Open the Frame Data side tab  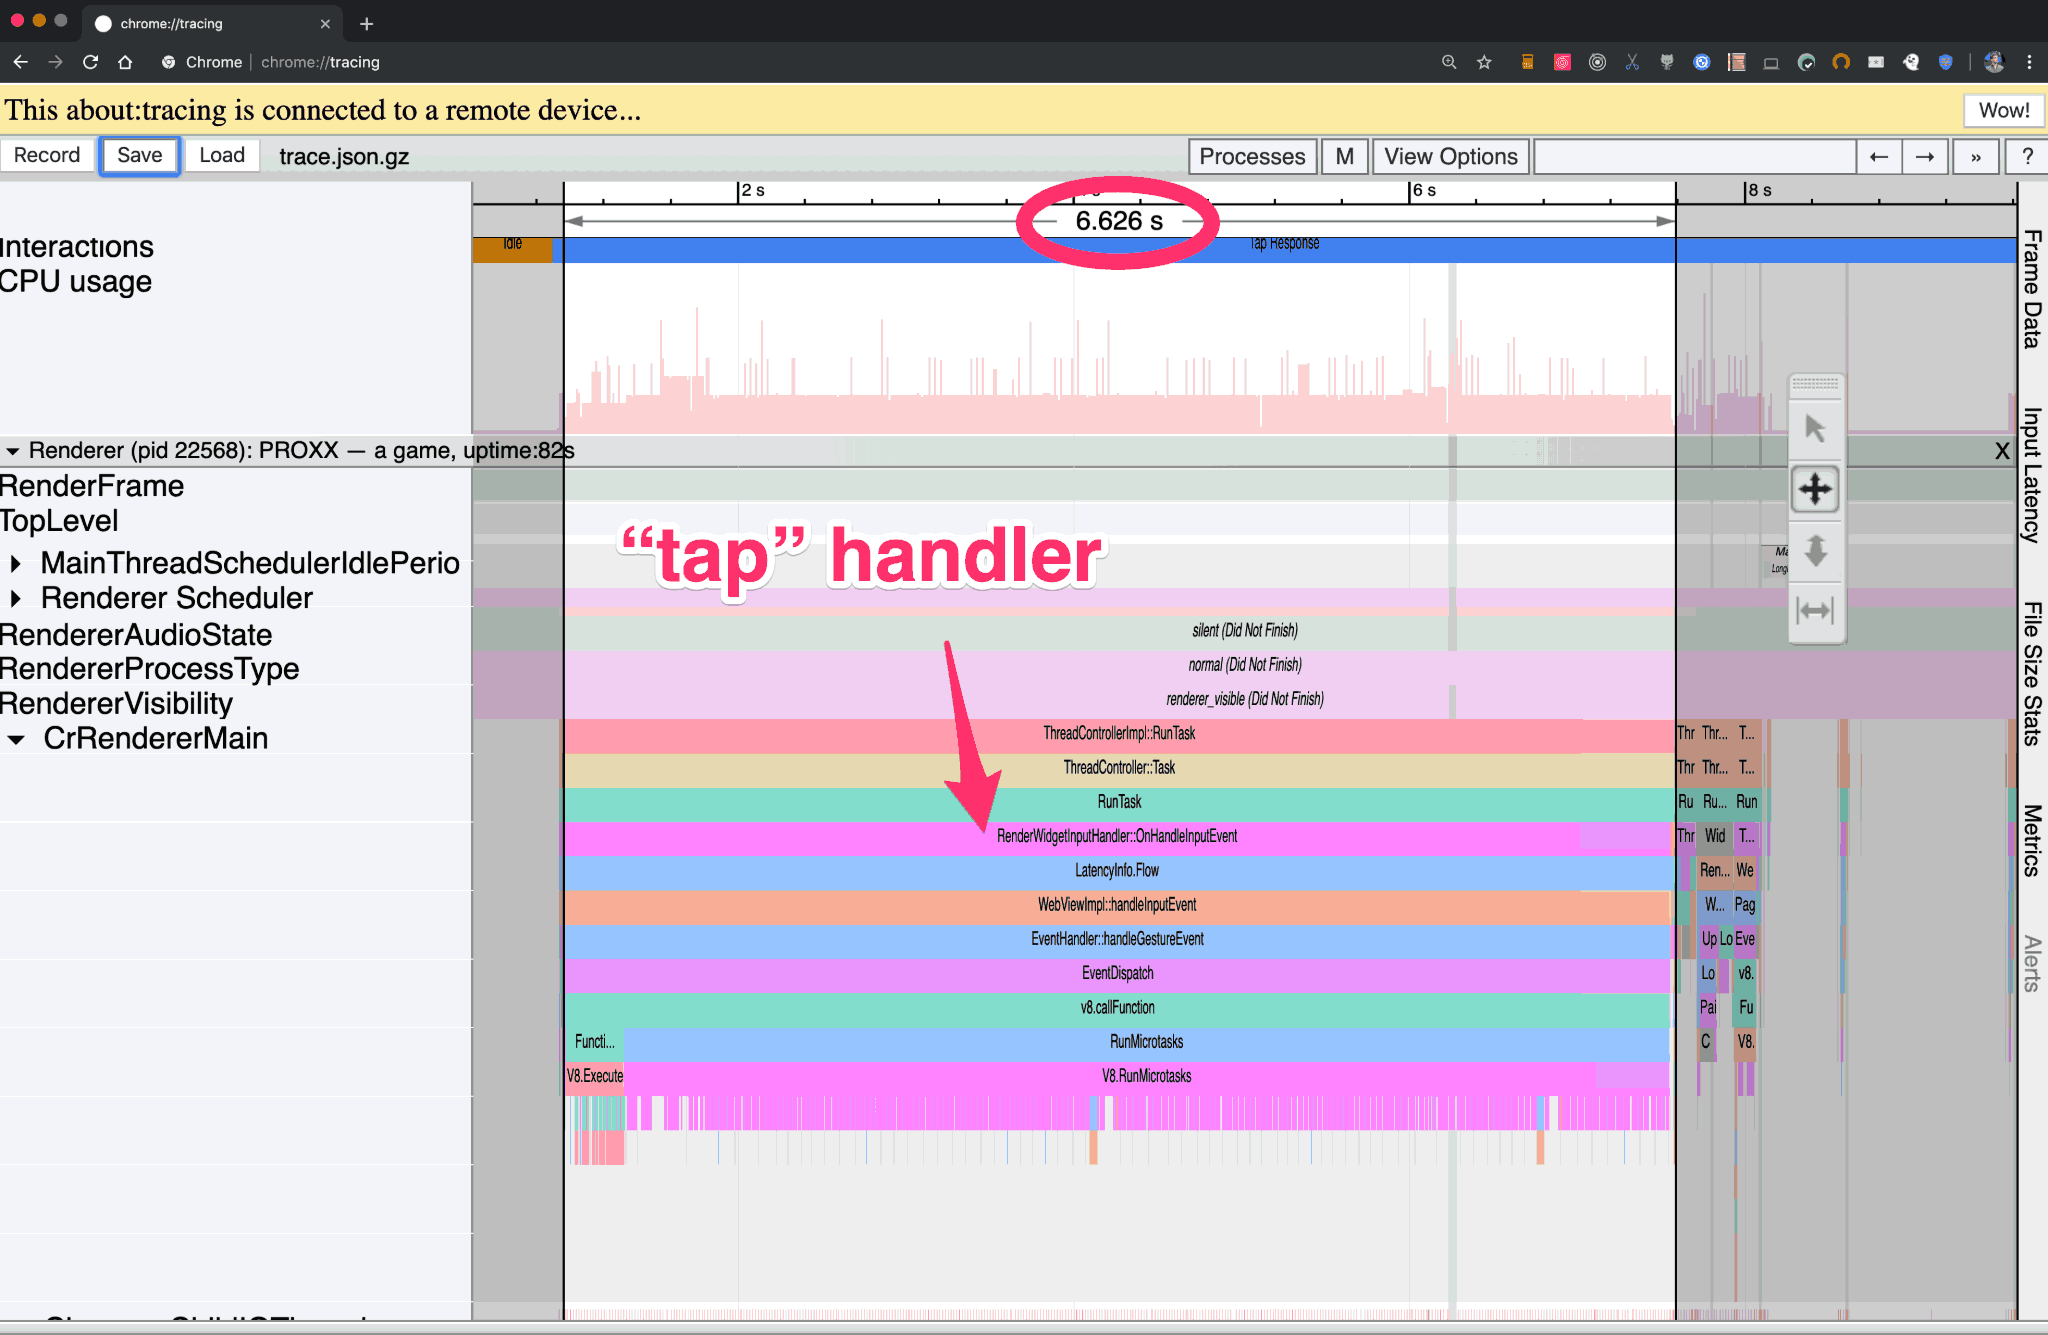2032,290
